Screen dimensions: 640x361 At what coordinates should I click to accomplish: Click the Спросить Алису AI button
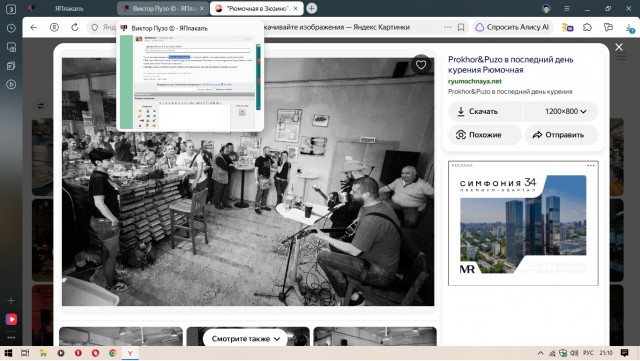pos(513,27)
